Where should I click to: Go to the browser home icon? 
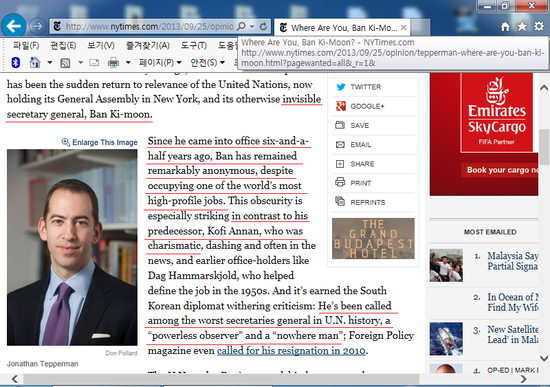505,27
